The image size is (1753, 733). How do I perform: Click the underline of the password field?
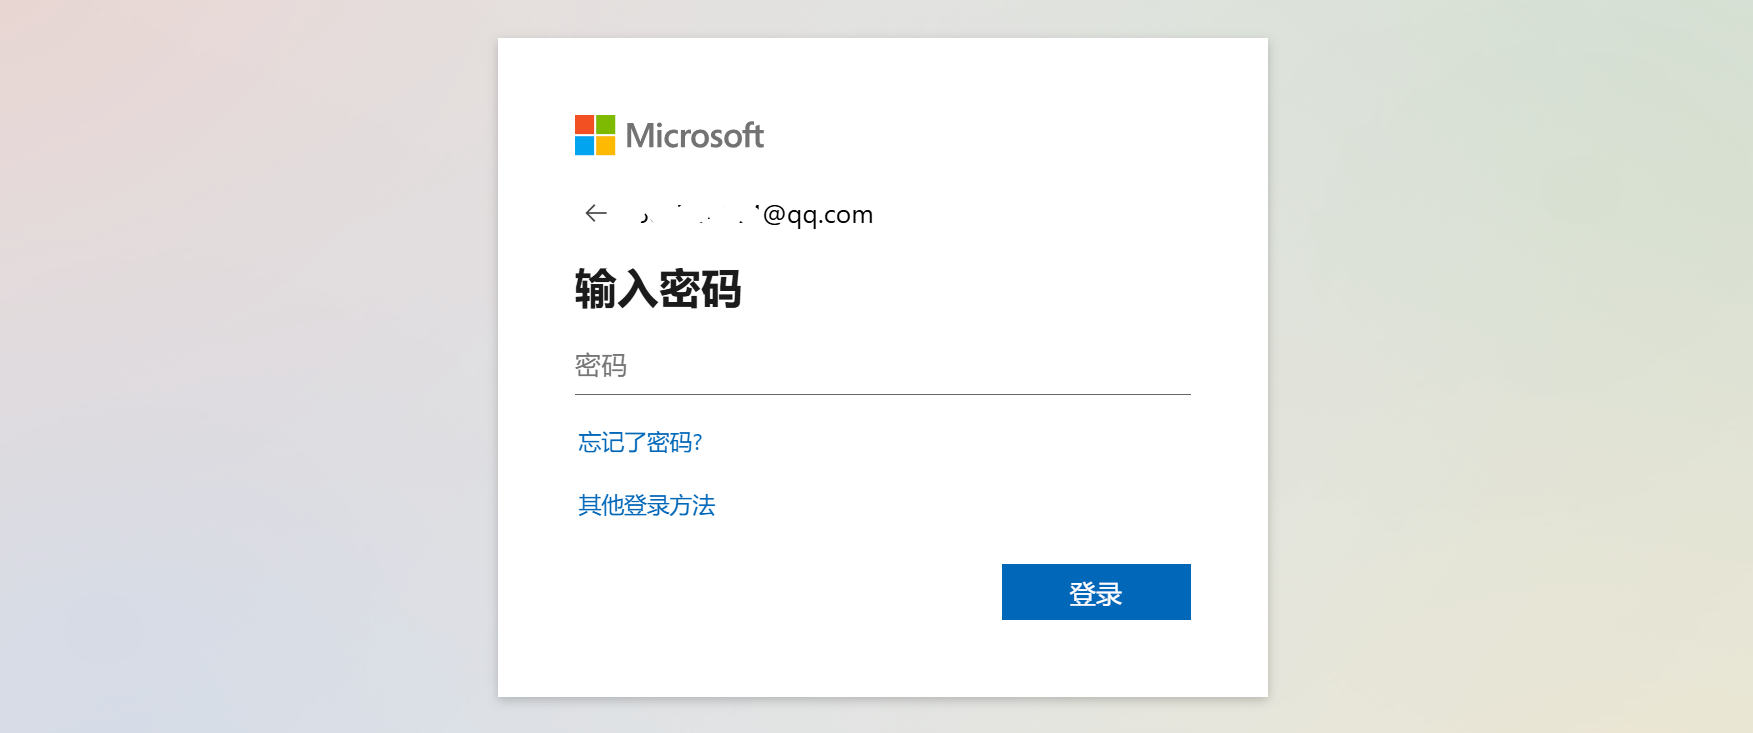(x=882, y=394)
